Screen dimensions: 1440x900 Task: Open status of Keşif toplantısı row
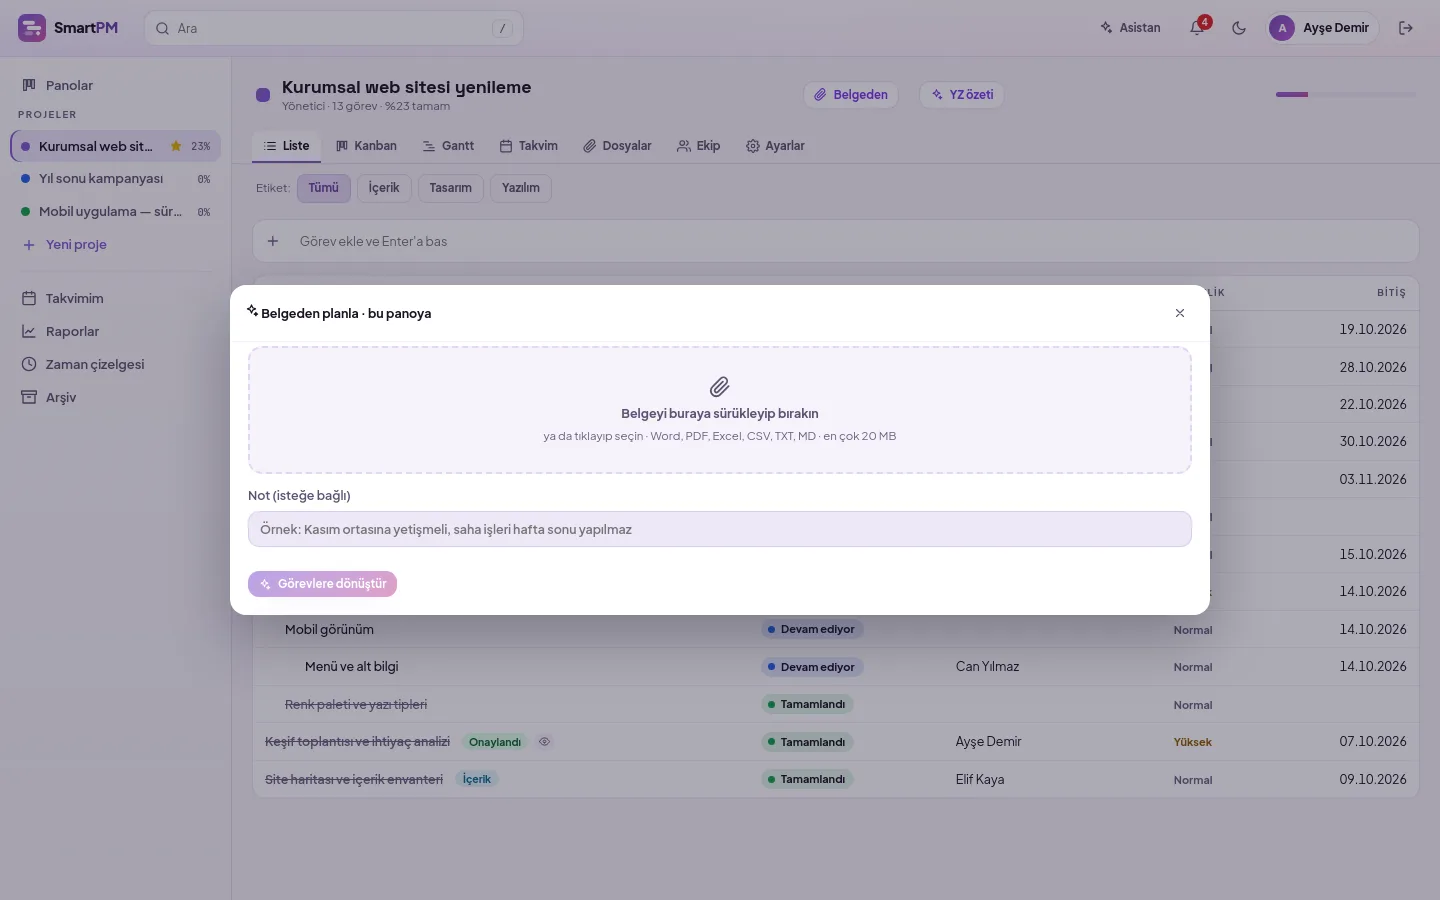pyautogui.click(x=807, y=742)
